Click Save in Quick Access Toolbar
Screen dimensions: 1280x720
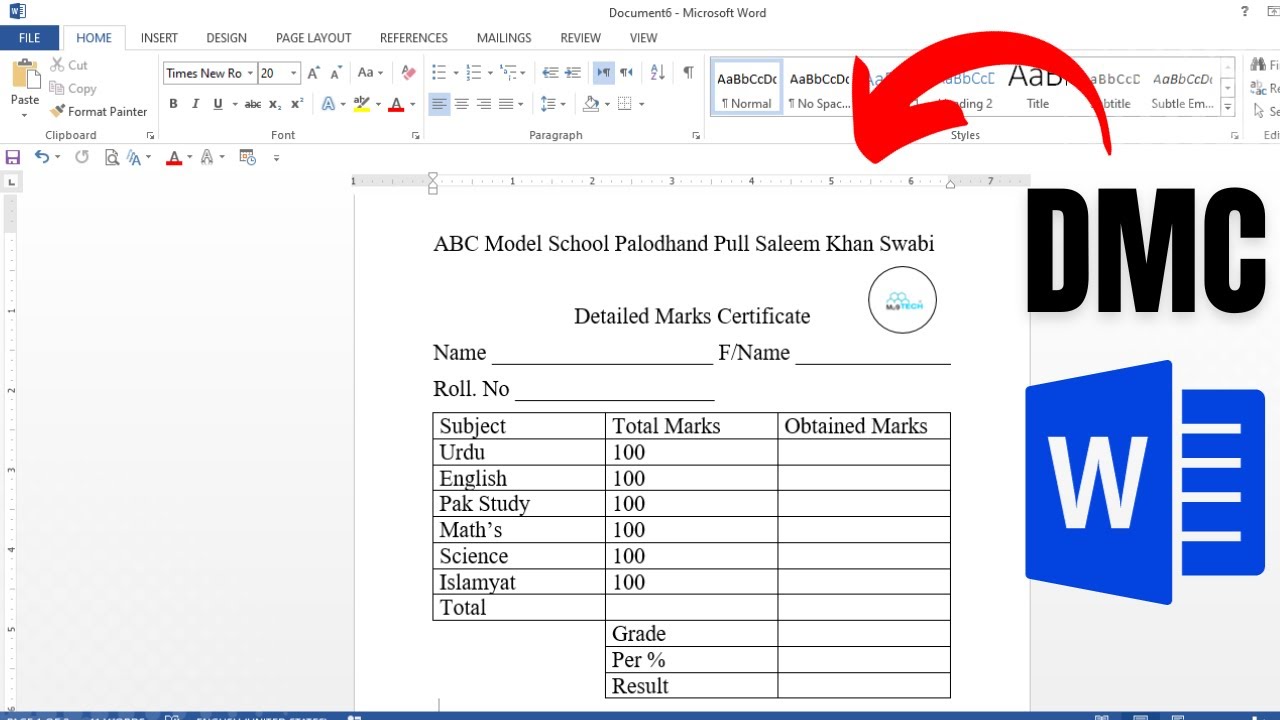tap(13, 157)
